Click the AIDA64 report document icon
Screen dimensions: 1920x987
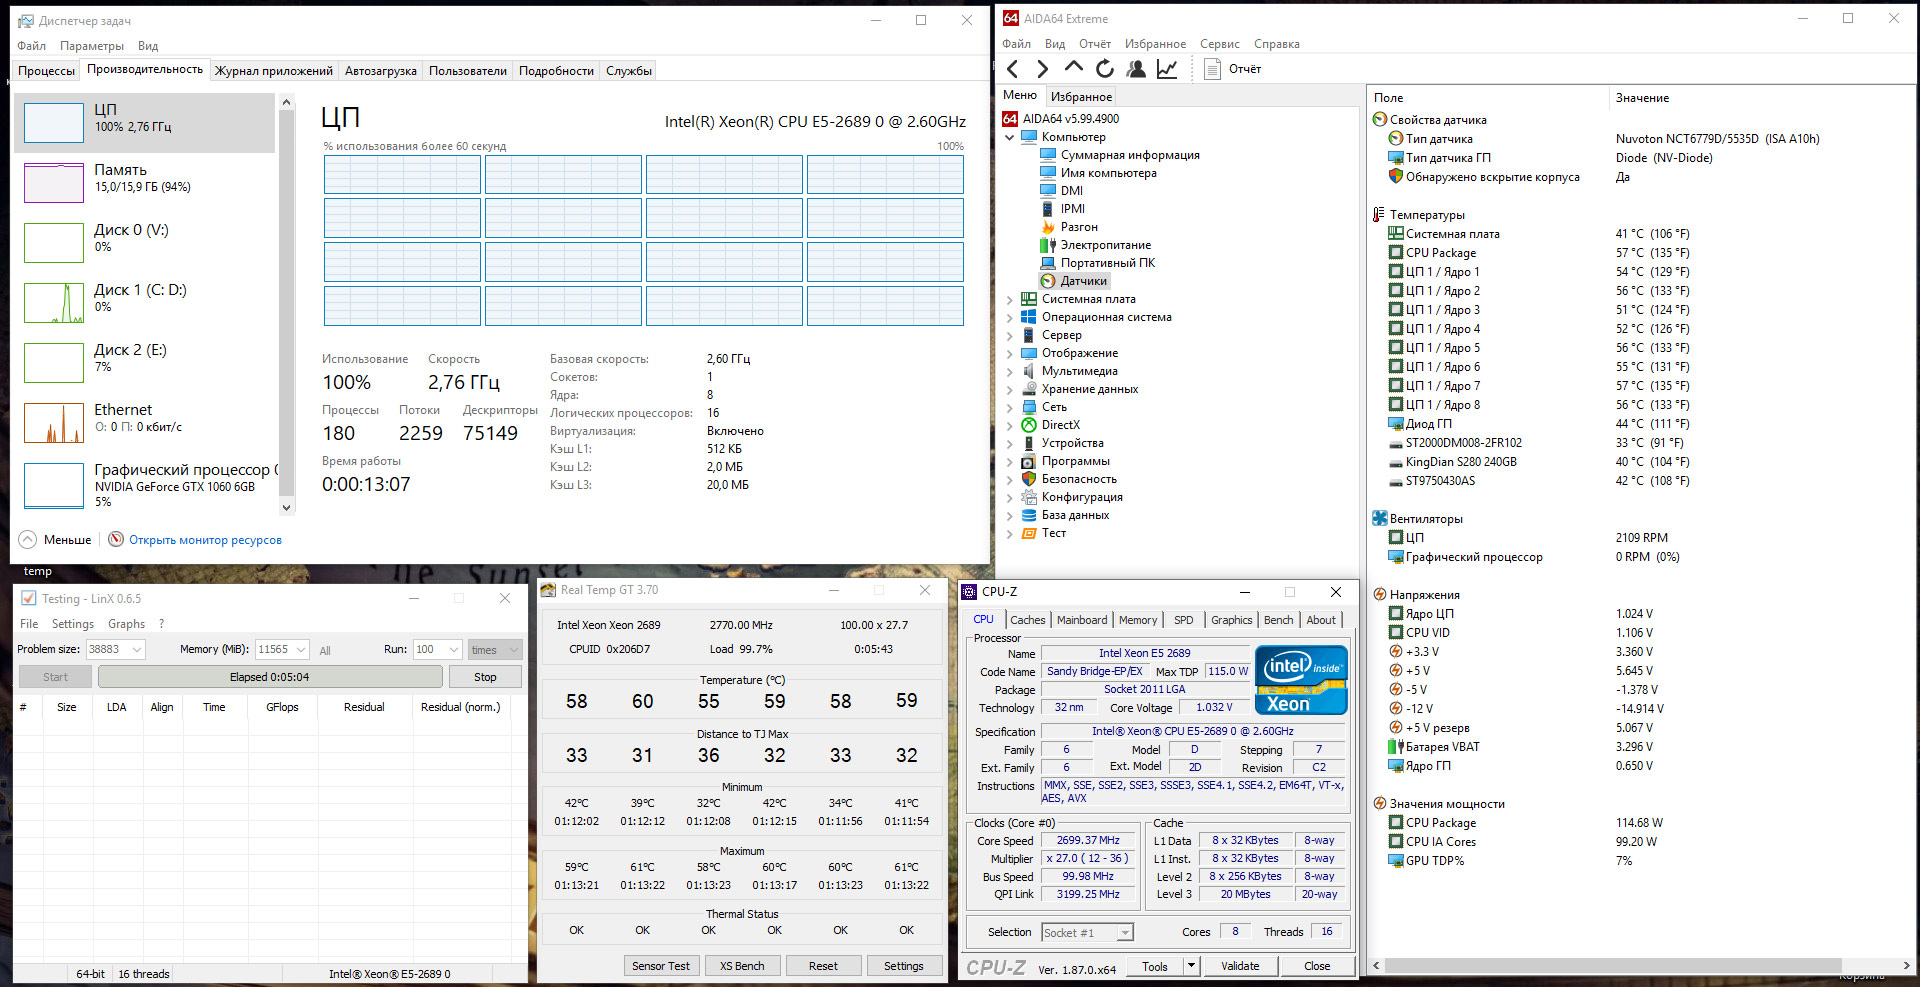tap(1213, 69)
